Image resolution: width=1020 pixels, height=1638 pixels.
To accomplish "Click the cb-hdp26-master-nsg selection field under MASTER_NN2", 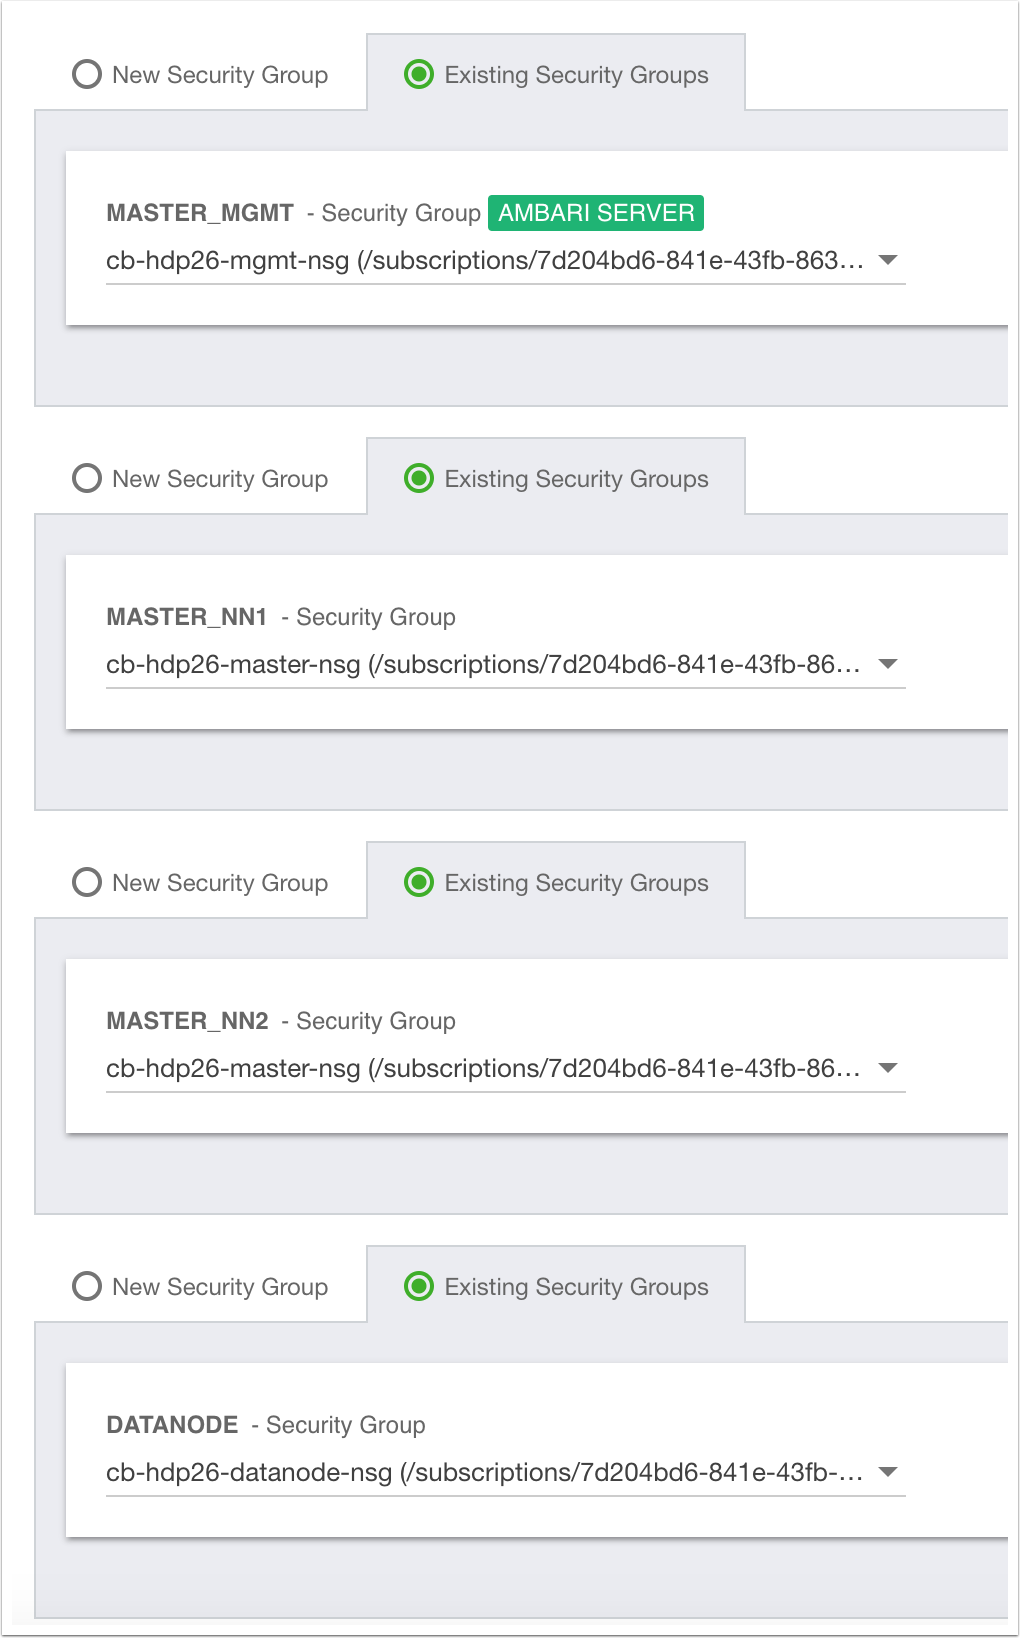I will pos(480,1066).
